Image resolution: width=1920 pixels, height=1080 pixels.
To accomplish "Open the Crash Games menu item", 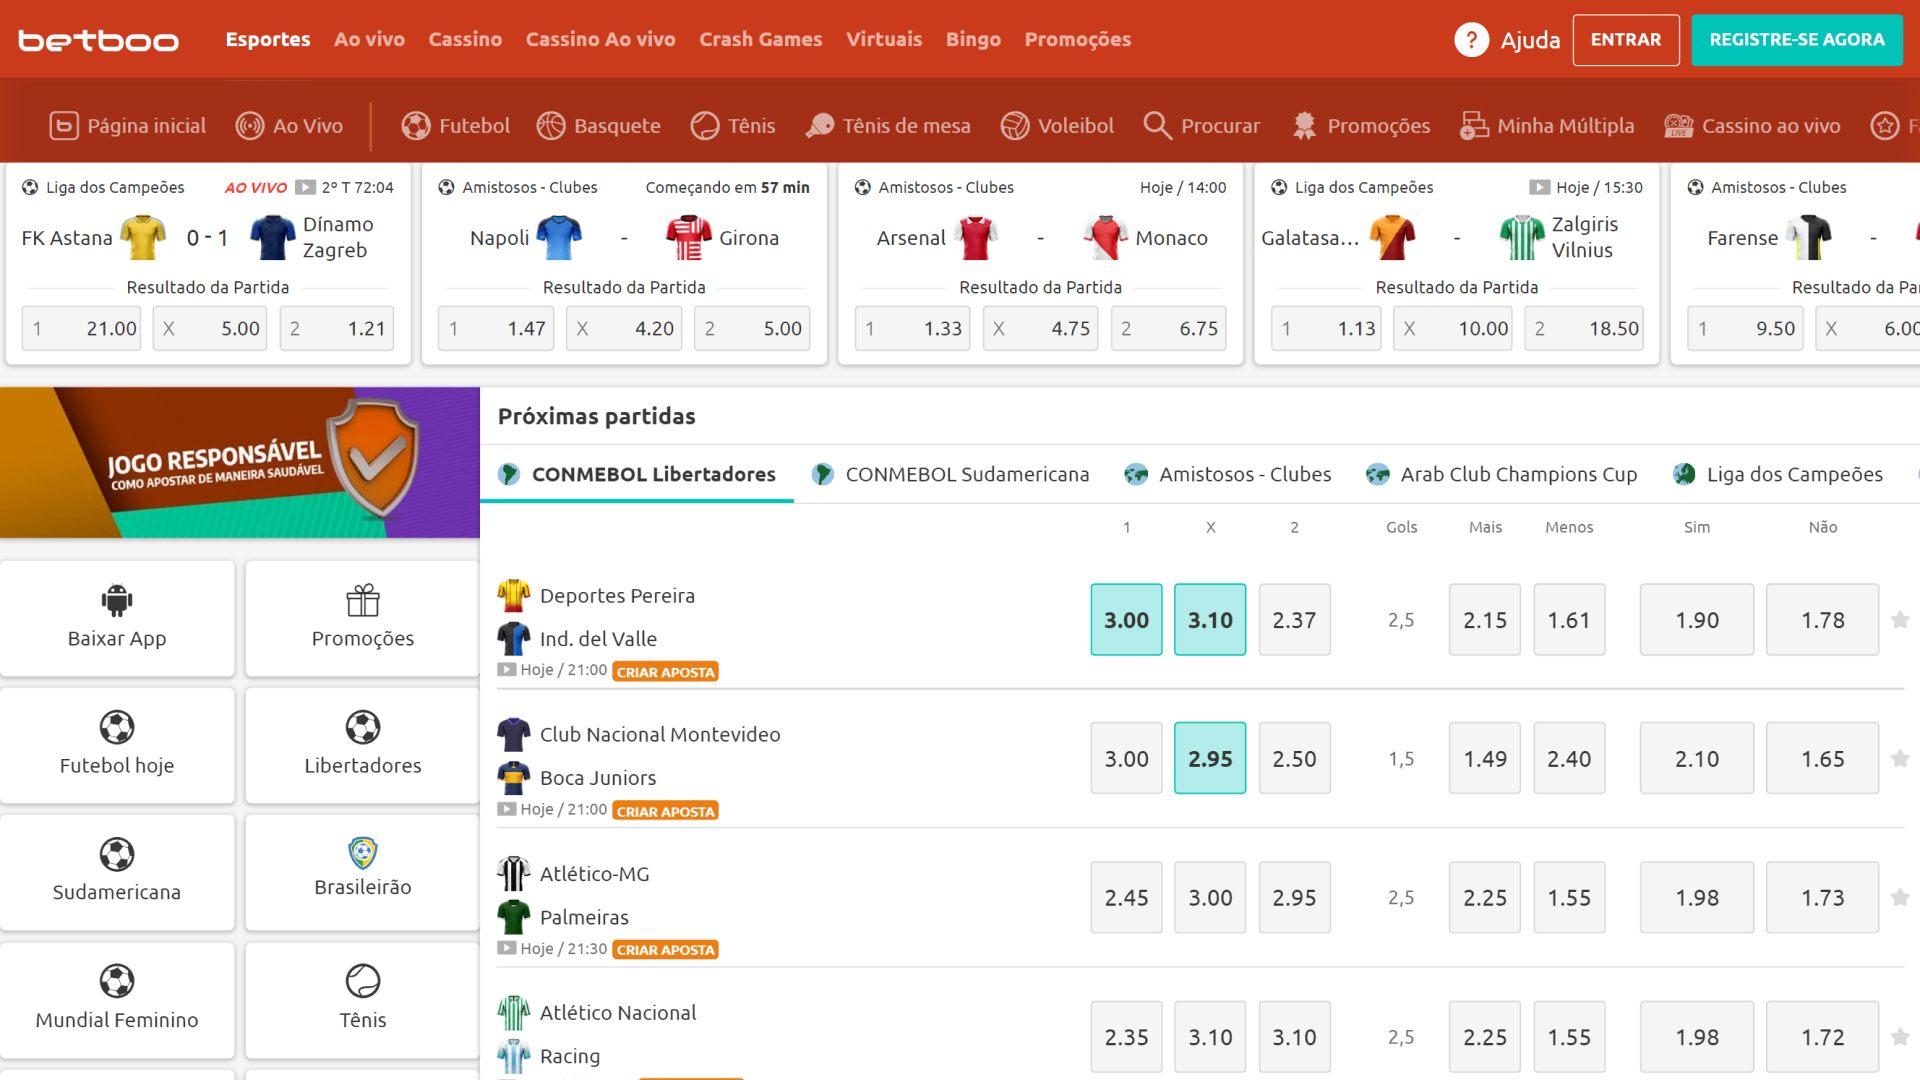I will [760, 40].
